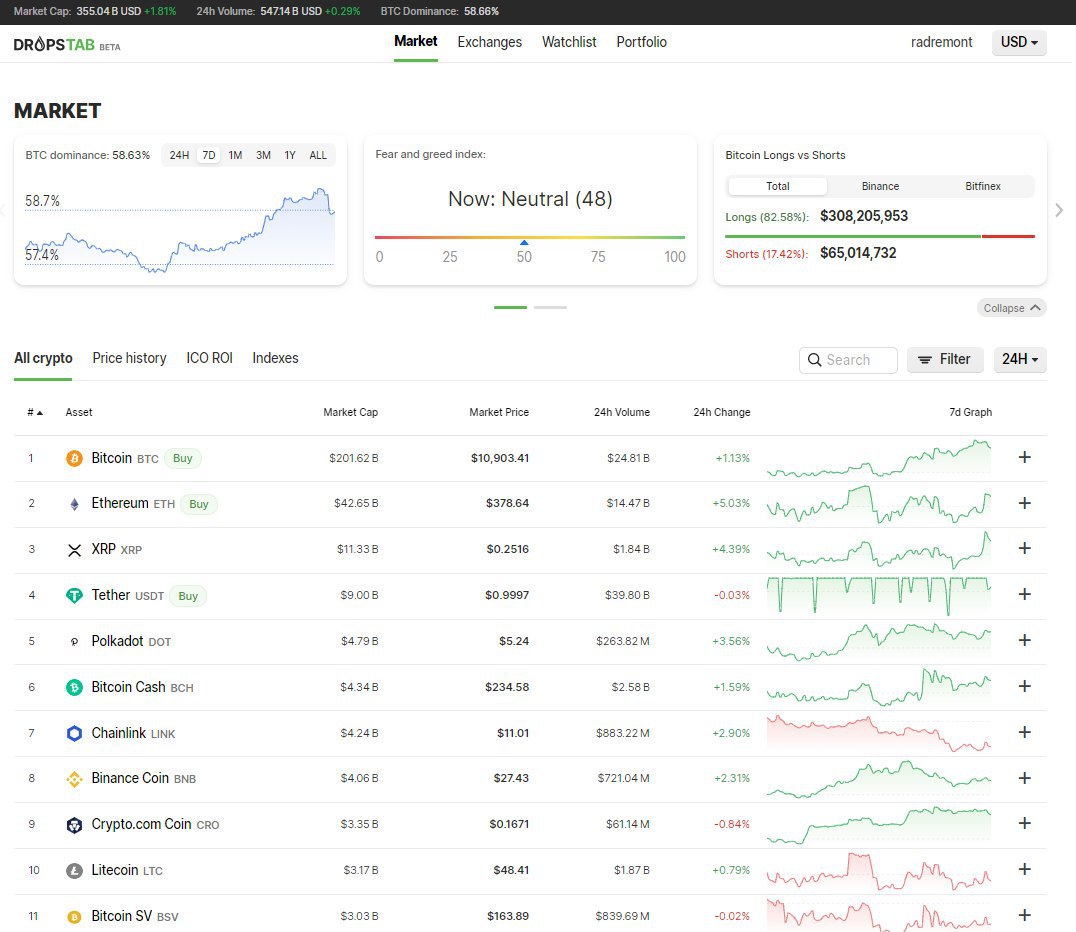The image size is (1076, 932).
Task: Add XRP with its plus icon
Action: click(x=1025, y=548)
